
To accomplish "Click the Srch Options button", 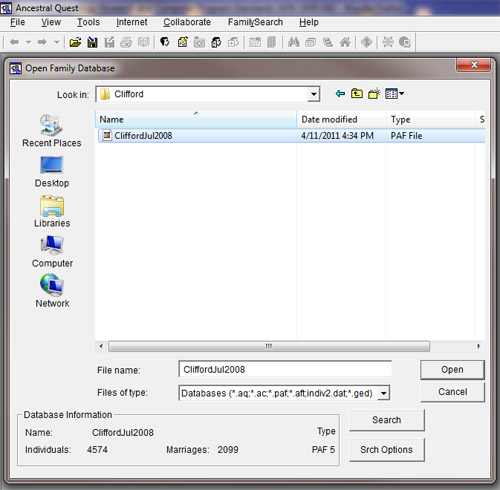I will tap(387, 450).
